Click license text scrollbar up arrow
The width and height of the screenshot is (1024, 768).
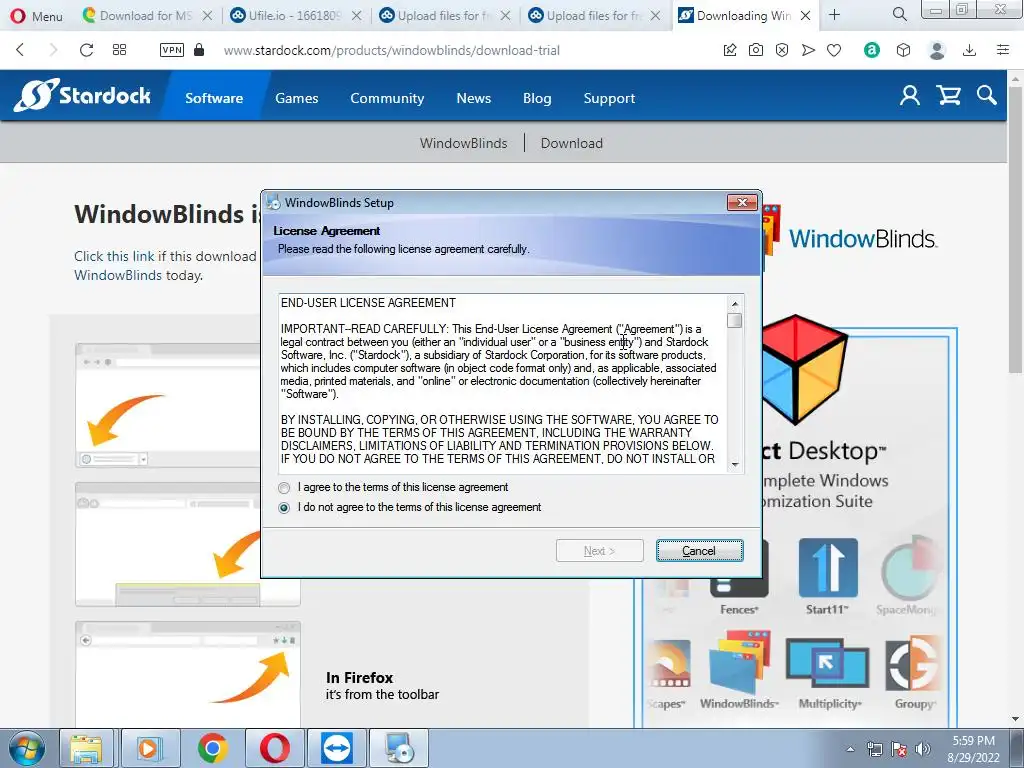point(735,304)
